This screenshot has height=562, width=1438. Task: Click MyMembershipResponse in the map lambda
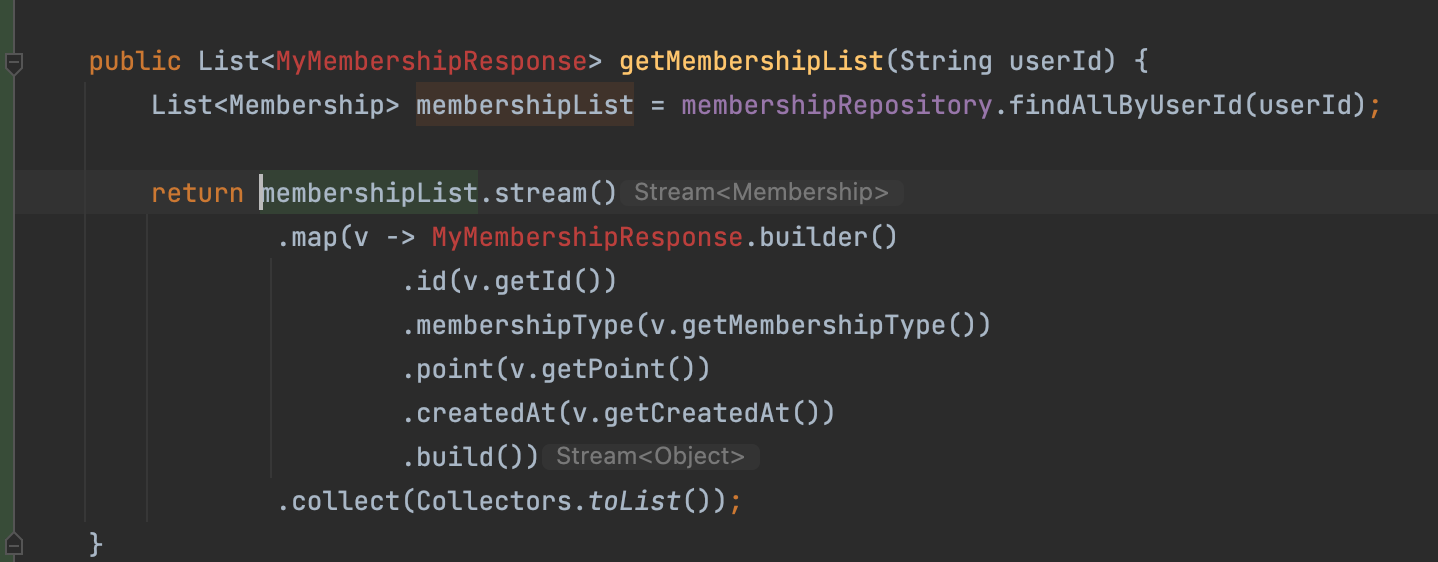click(587, 237)
